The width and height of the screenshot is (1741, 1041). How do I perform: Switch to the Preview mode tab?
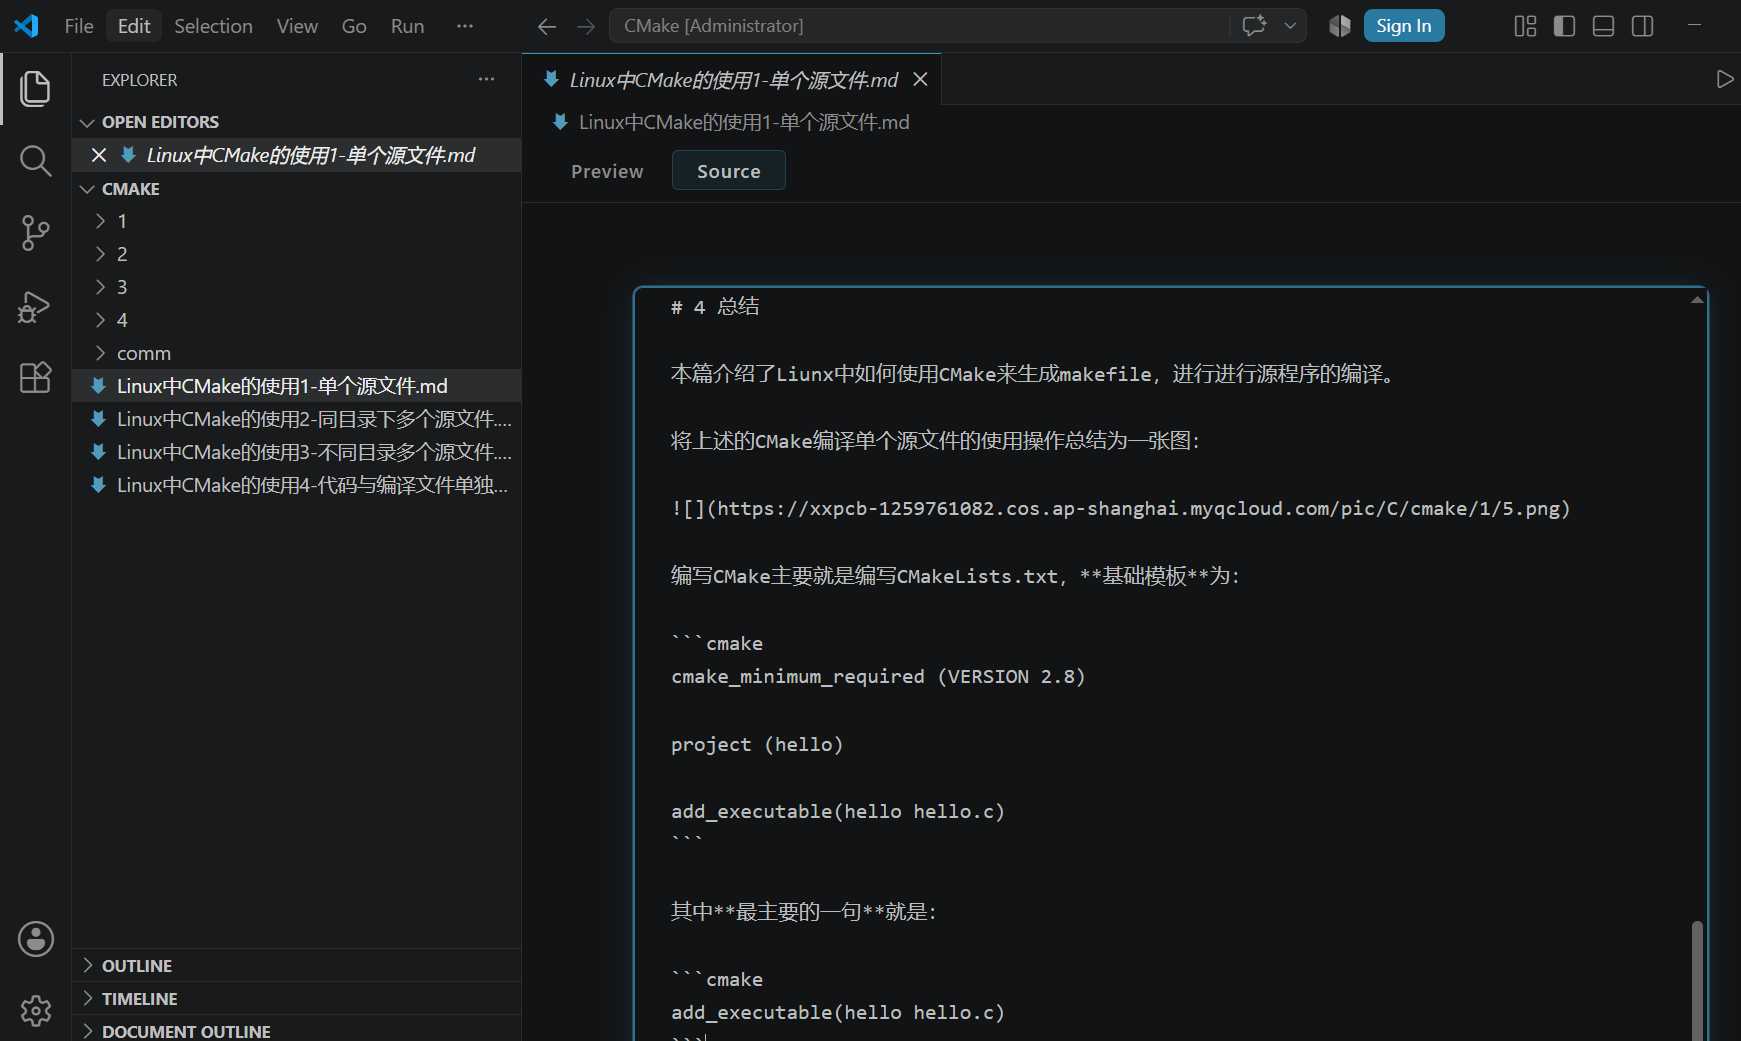pos(607,171)
